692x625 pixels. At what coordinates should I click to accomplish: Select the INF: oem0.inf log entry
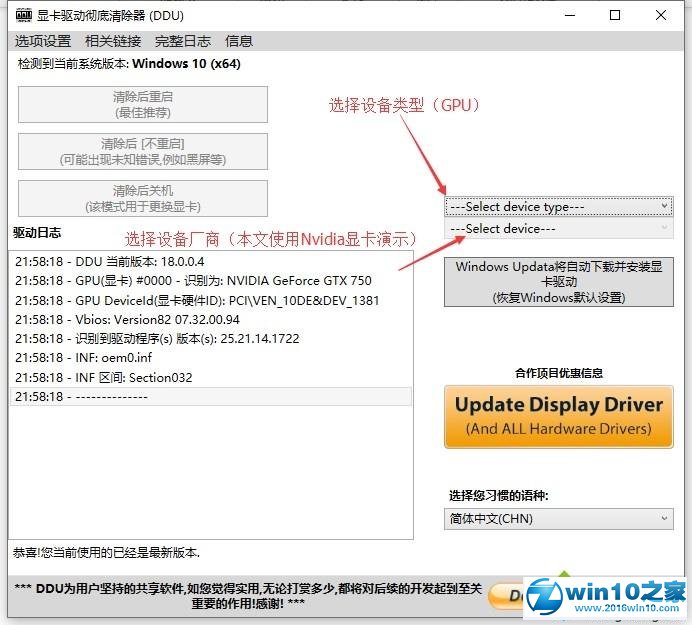(83, 358)
